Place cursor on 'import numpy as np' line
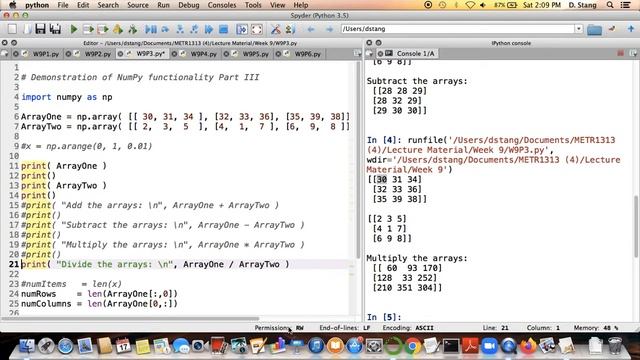Image resolution: width=640 pixels, height=360 pixels. click(x=67, y=97)
